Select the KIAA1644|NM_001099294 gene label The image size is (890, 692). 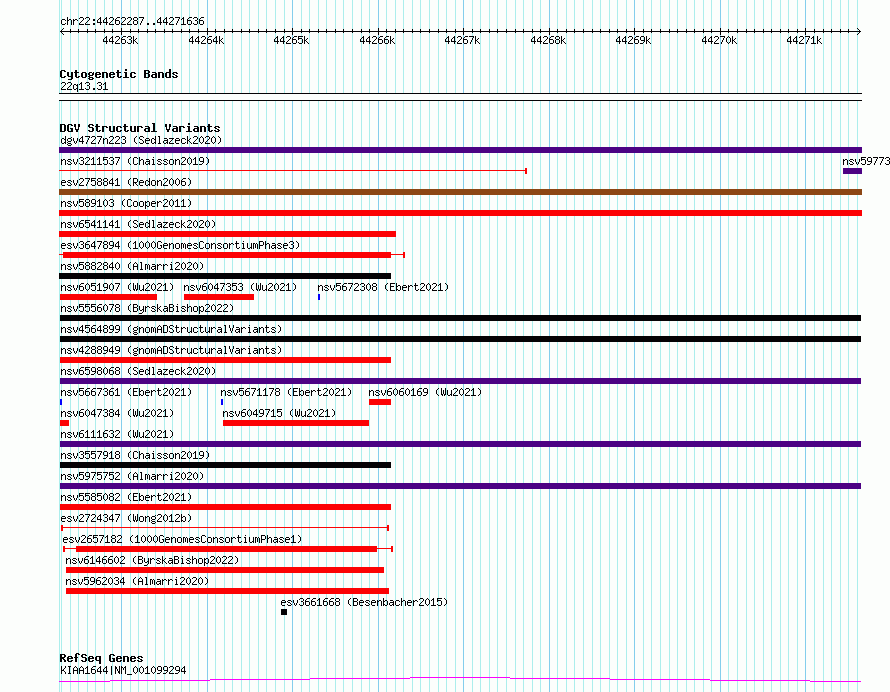tap(123, 670)
